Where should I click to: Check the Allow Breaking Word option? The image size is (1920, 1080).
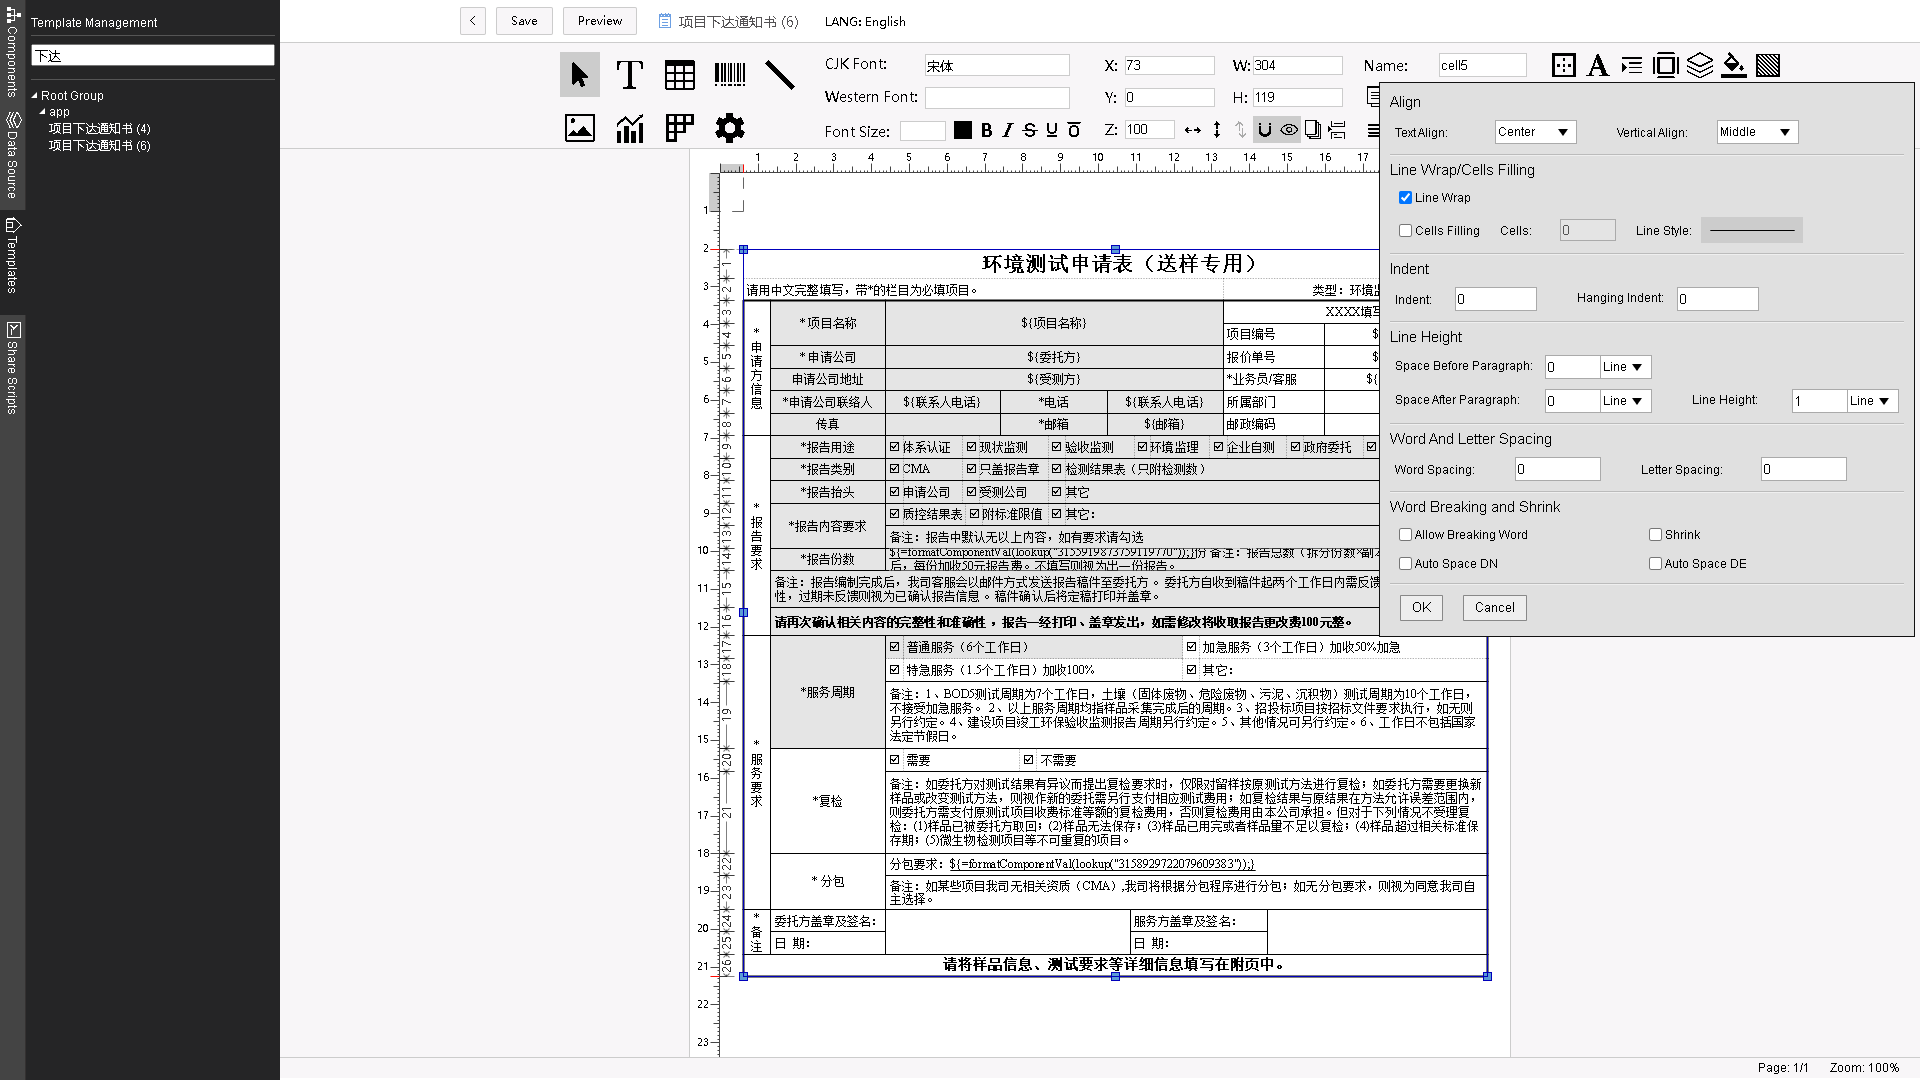pyautogui.click(x=1405, y=535)
